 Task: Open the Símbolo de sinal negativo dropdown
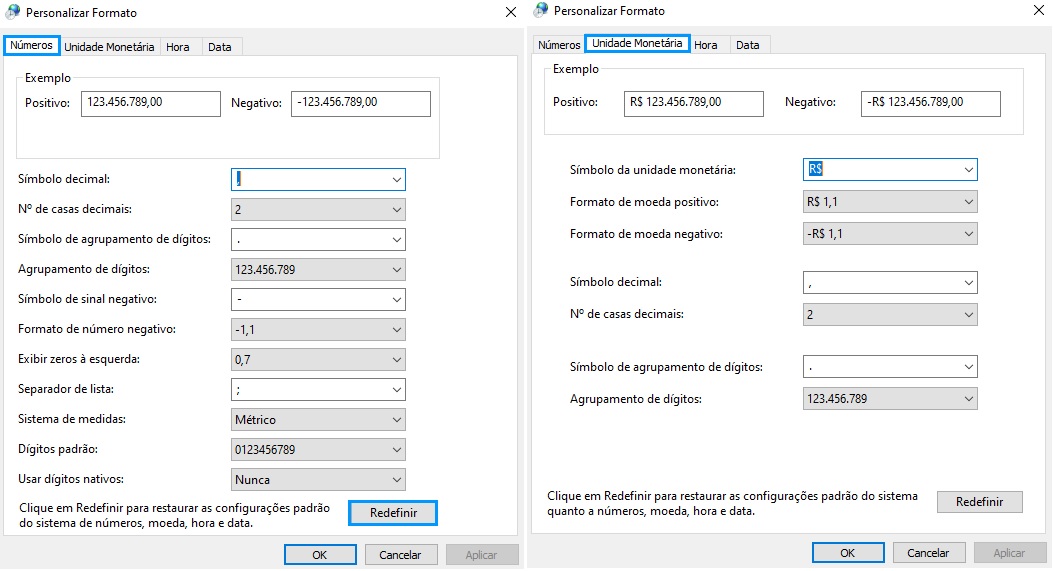[x=317, y=300]
